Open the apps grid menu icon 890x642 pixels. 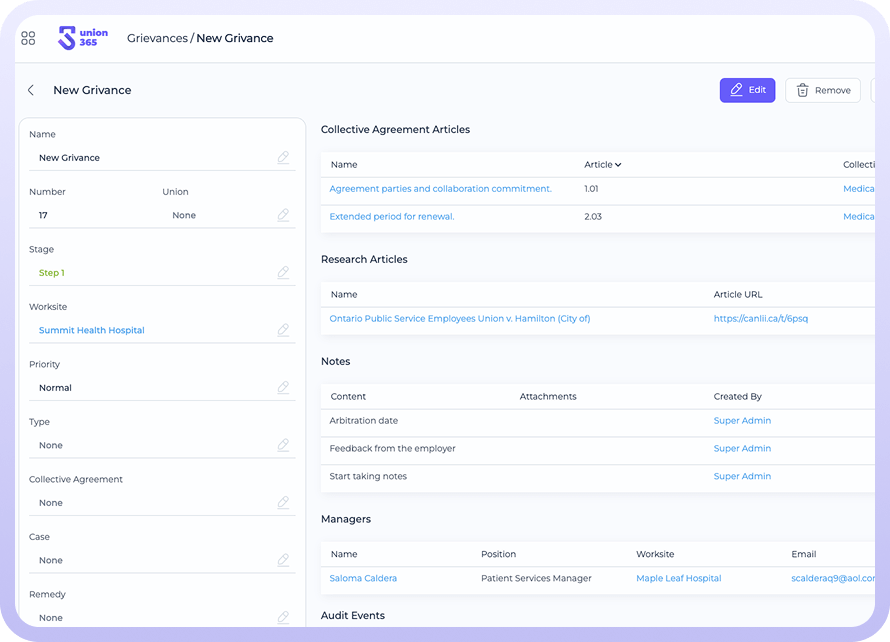(x=28, y=38)
